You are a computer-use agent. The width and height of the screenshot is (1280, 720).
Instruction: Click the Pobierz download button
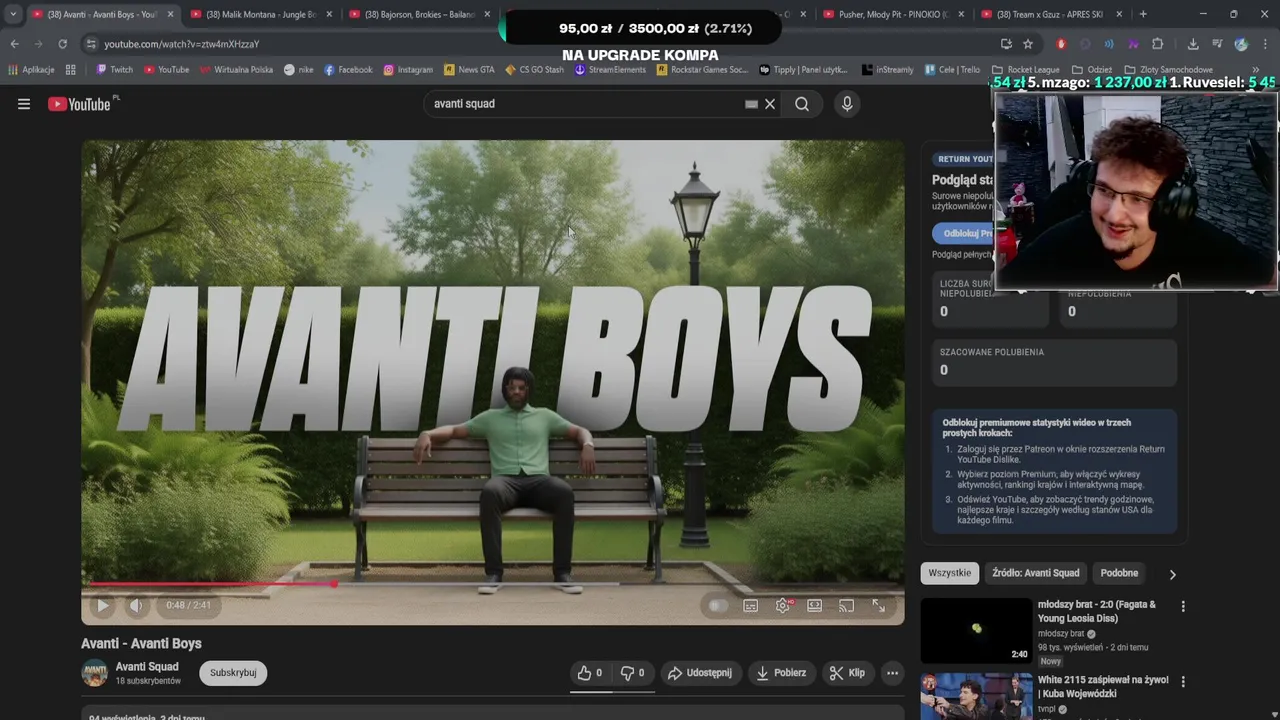click(x=781, y=673)
